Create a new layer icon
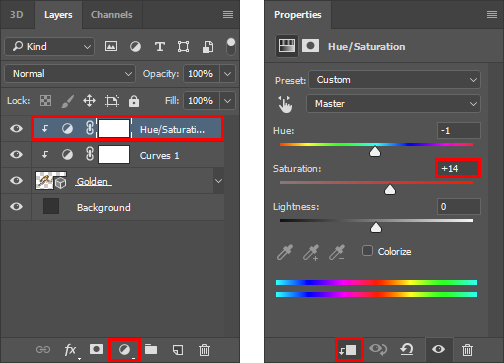504x363 pixels. pos(178,350)
